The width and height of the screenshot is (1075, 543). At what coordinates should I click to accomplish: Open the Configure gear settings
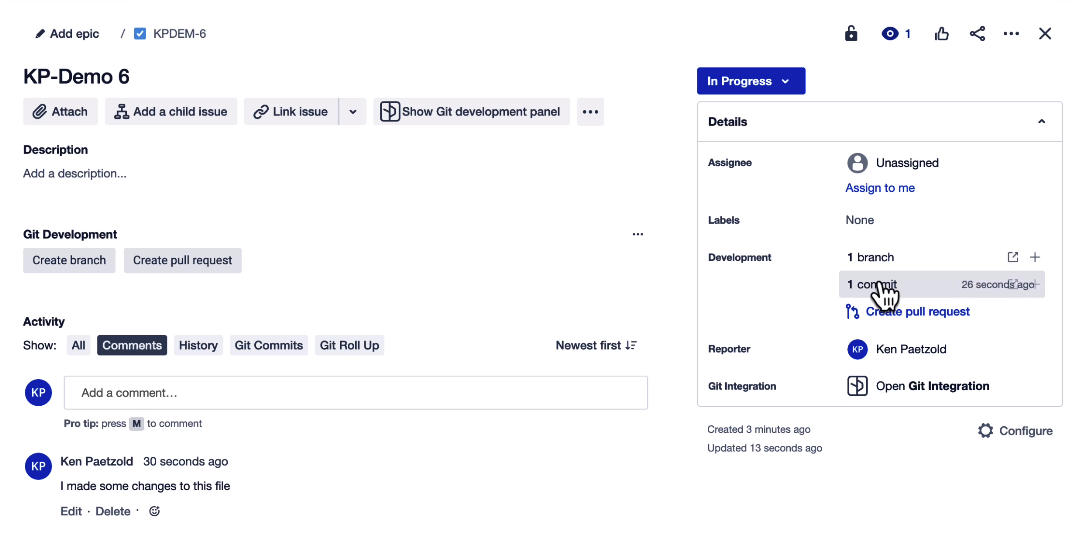[x=1015, y=431]
